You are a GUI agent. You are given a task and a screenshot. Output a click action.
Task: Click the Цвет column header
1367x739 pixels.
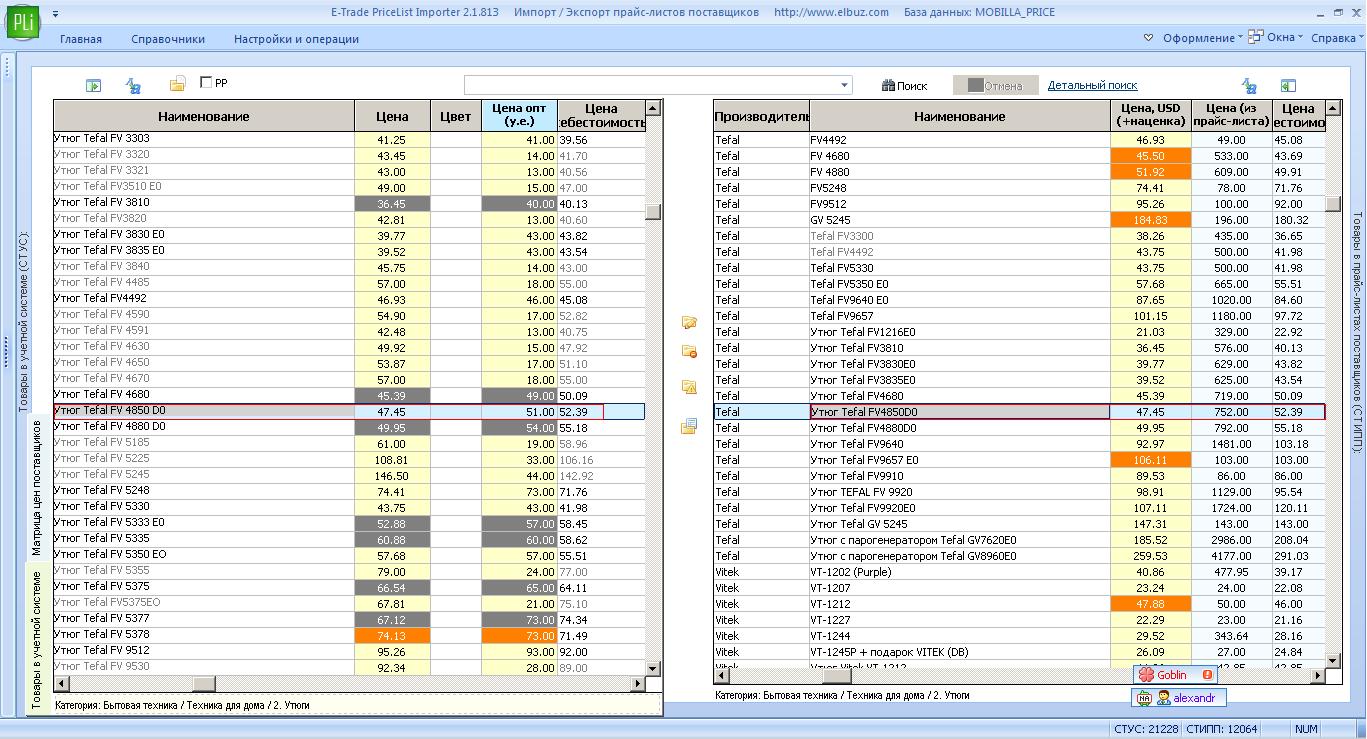[455, 116]
